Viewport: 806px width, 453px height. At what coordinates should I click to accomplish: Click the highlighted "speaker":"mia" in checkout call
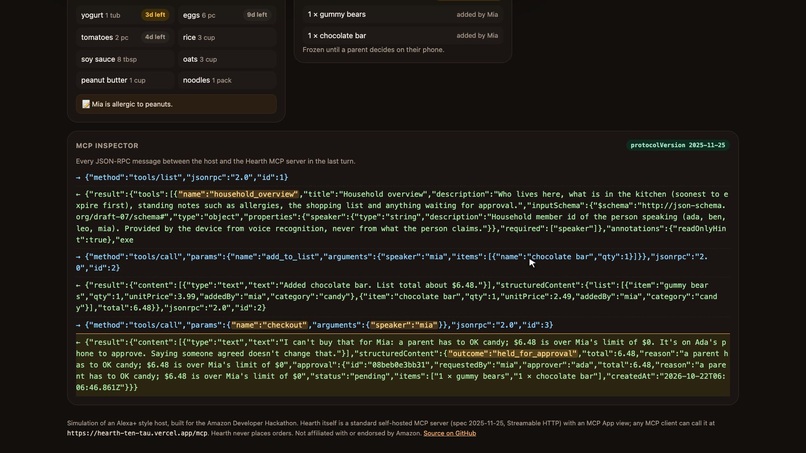point(404,325)
